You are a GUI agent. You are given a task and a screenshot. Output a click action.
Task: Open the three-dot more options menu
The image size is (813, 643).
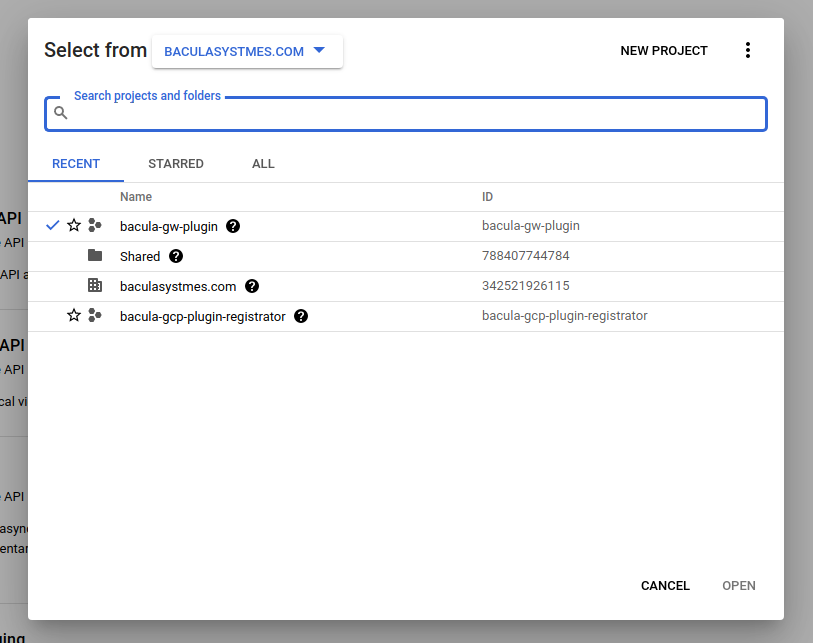(x=748, y=50)
